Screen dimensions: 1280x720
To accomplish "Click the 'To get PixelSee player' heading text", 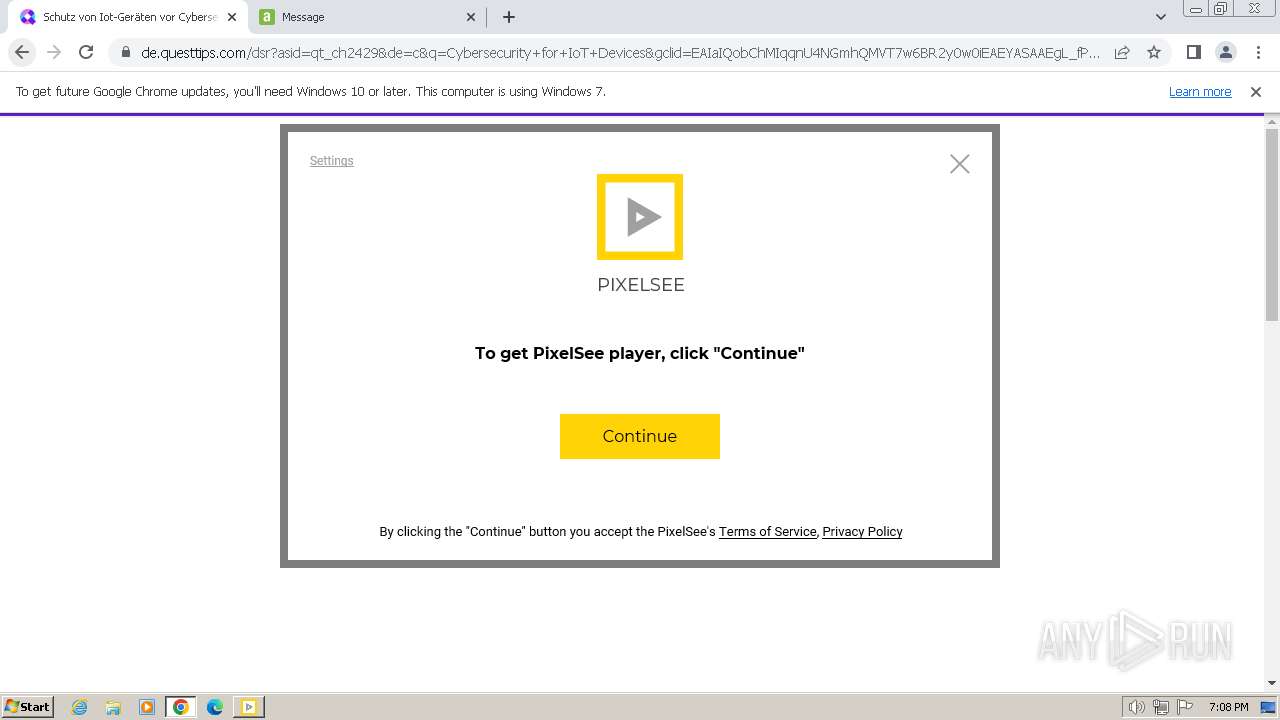I will (x=640, y=353).
